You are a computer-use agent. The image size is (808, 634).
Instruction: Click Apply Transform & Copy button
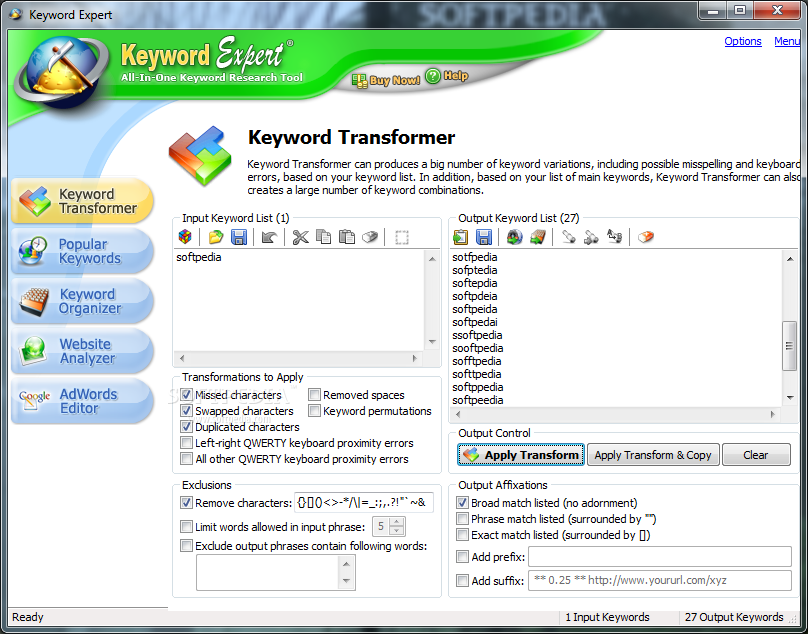pyautogui.click(x=653, y=455)
